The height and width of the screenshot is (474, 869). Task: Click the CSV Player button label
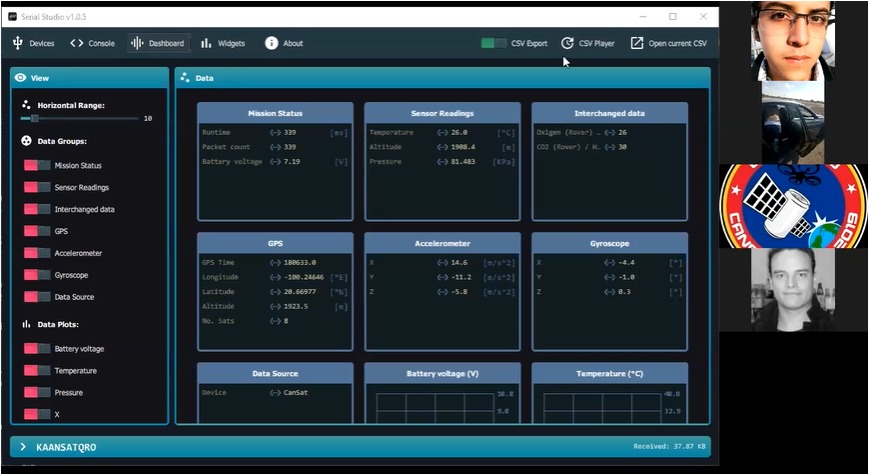click(x=597, y=43)
